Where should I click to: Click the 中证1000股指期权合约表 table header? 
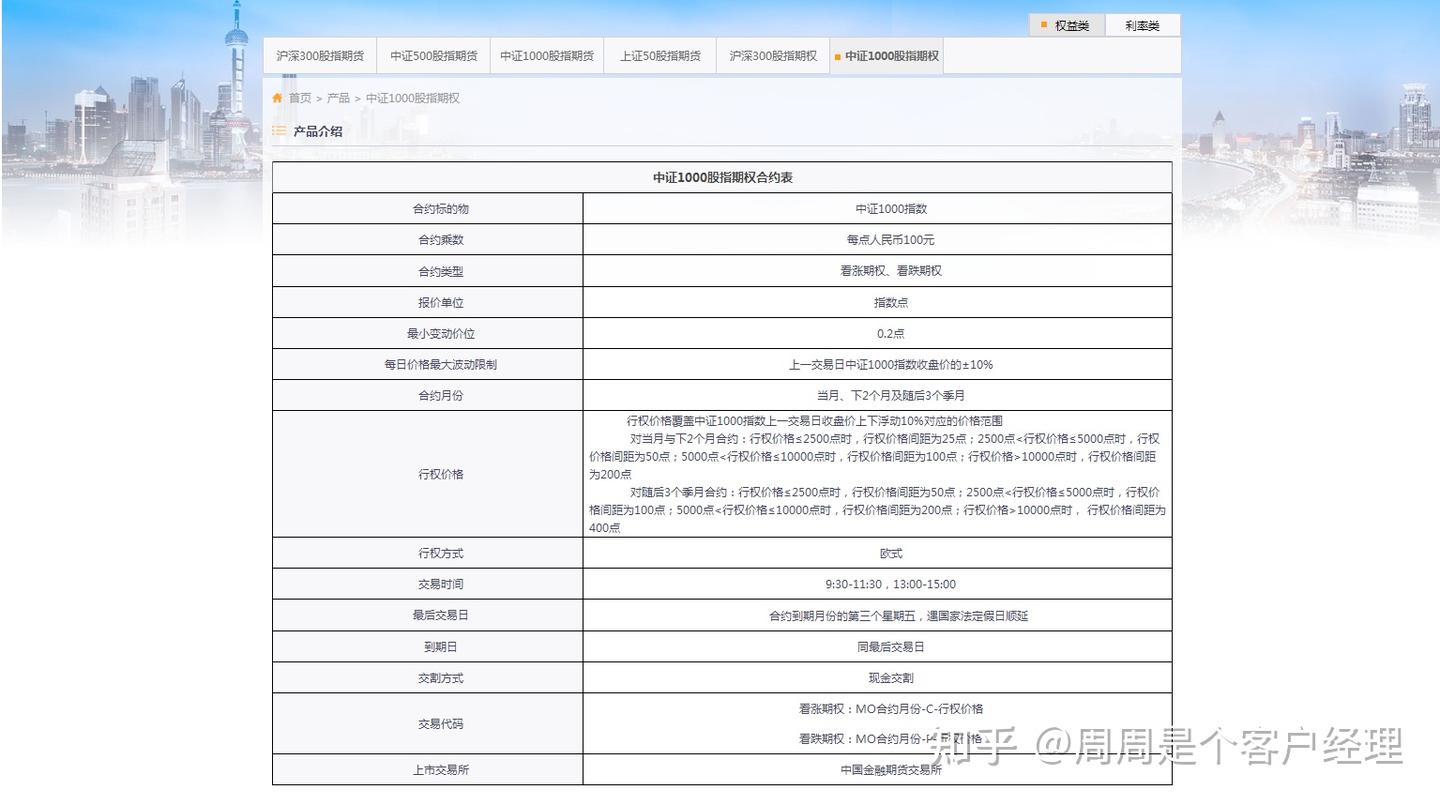(x=722, y=176)
